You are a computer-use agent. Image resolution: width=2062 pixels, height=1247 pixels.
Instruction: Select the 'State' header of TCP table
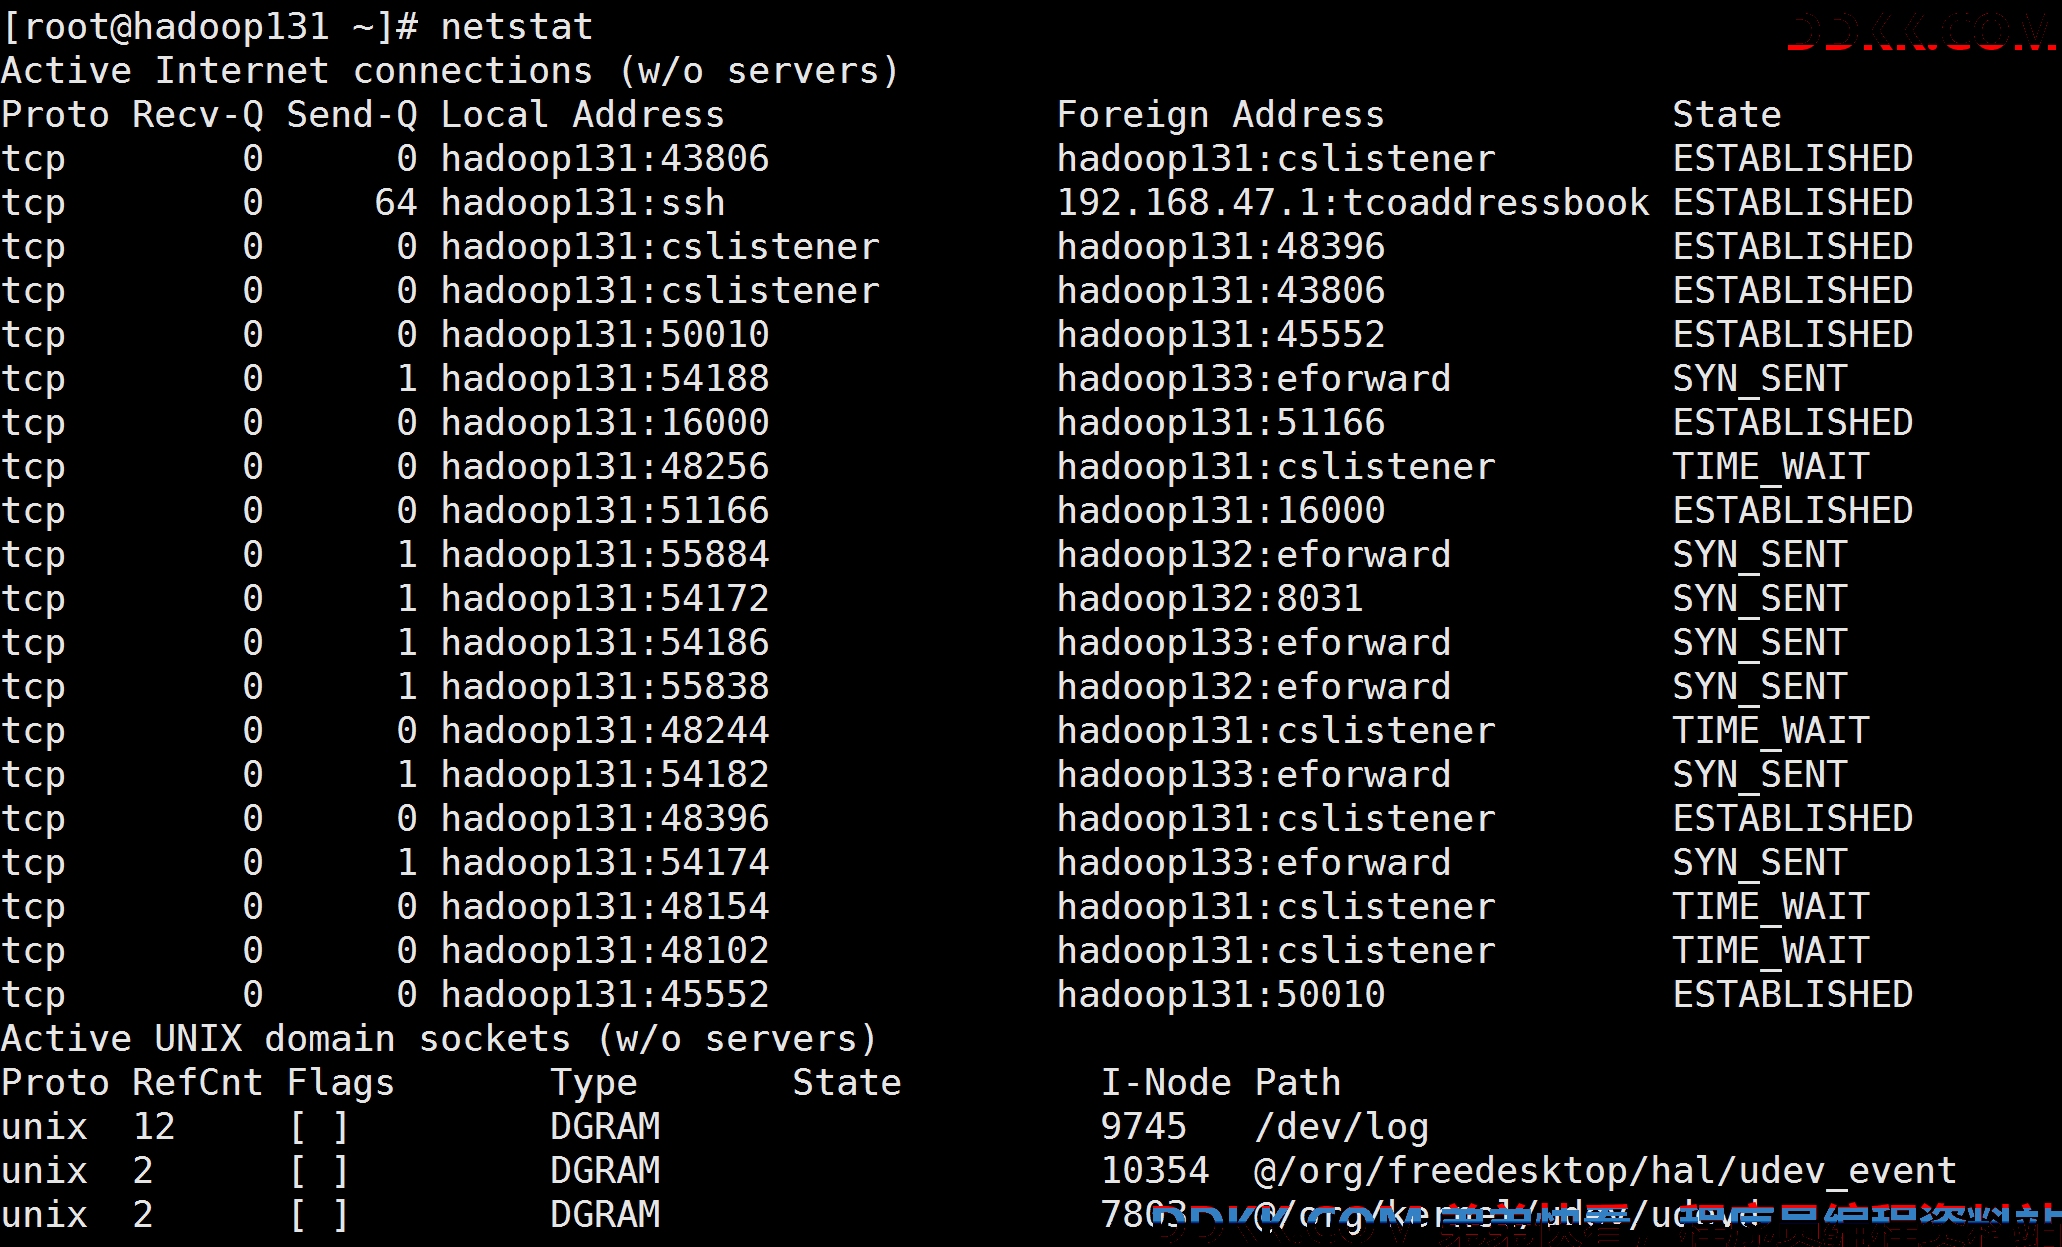click(1727, 115)
